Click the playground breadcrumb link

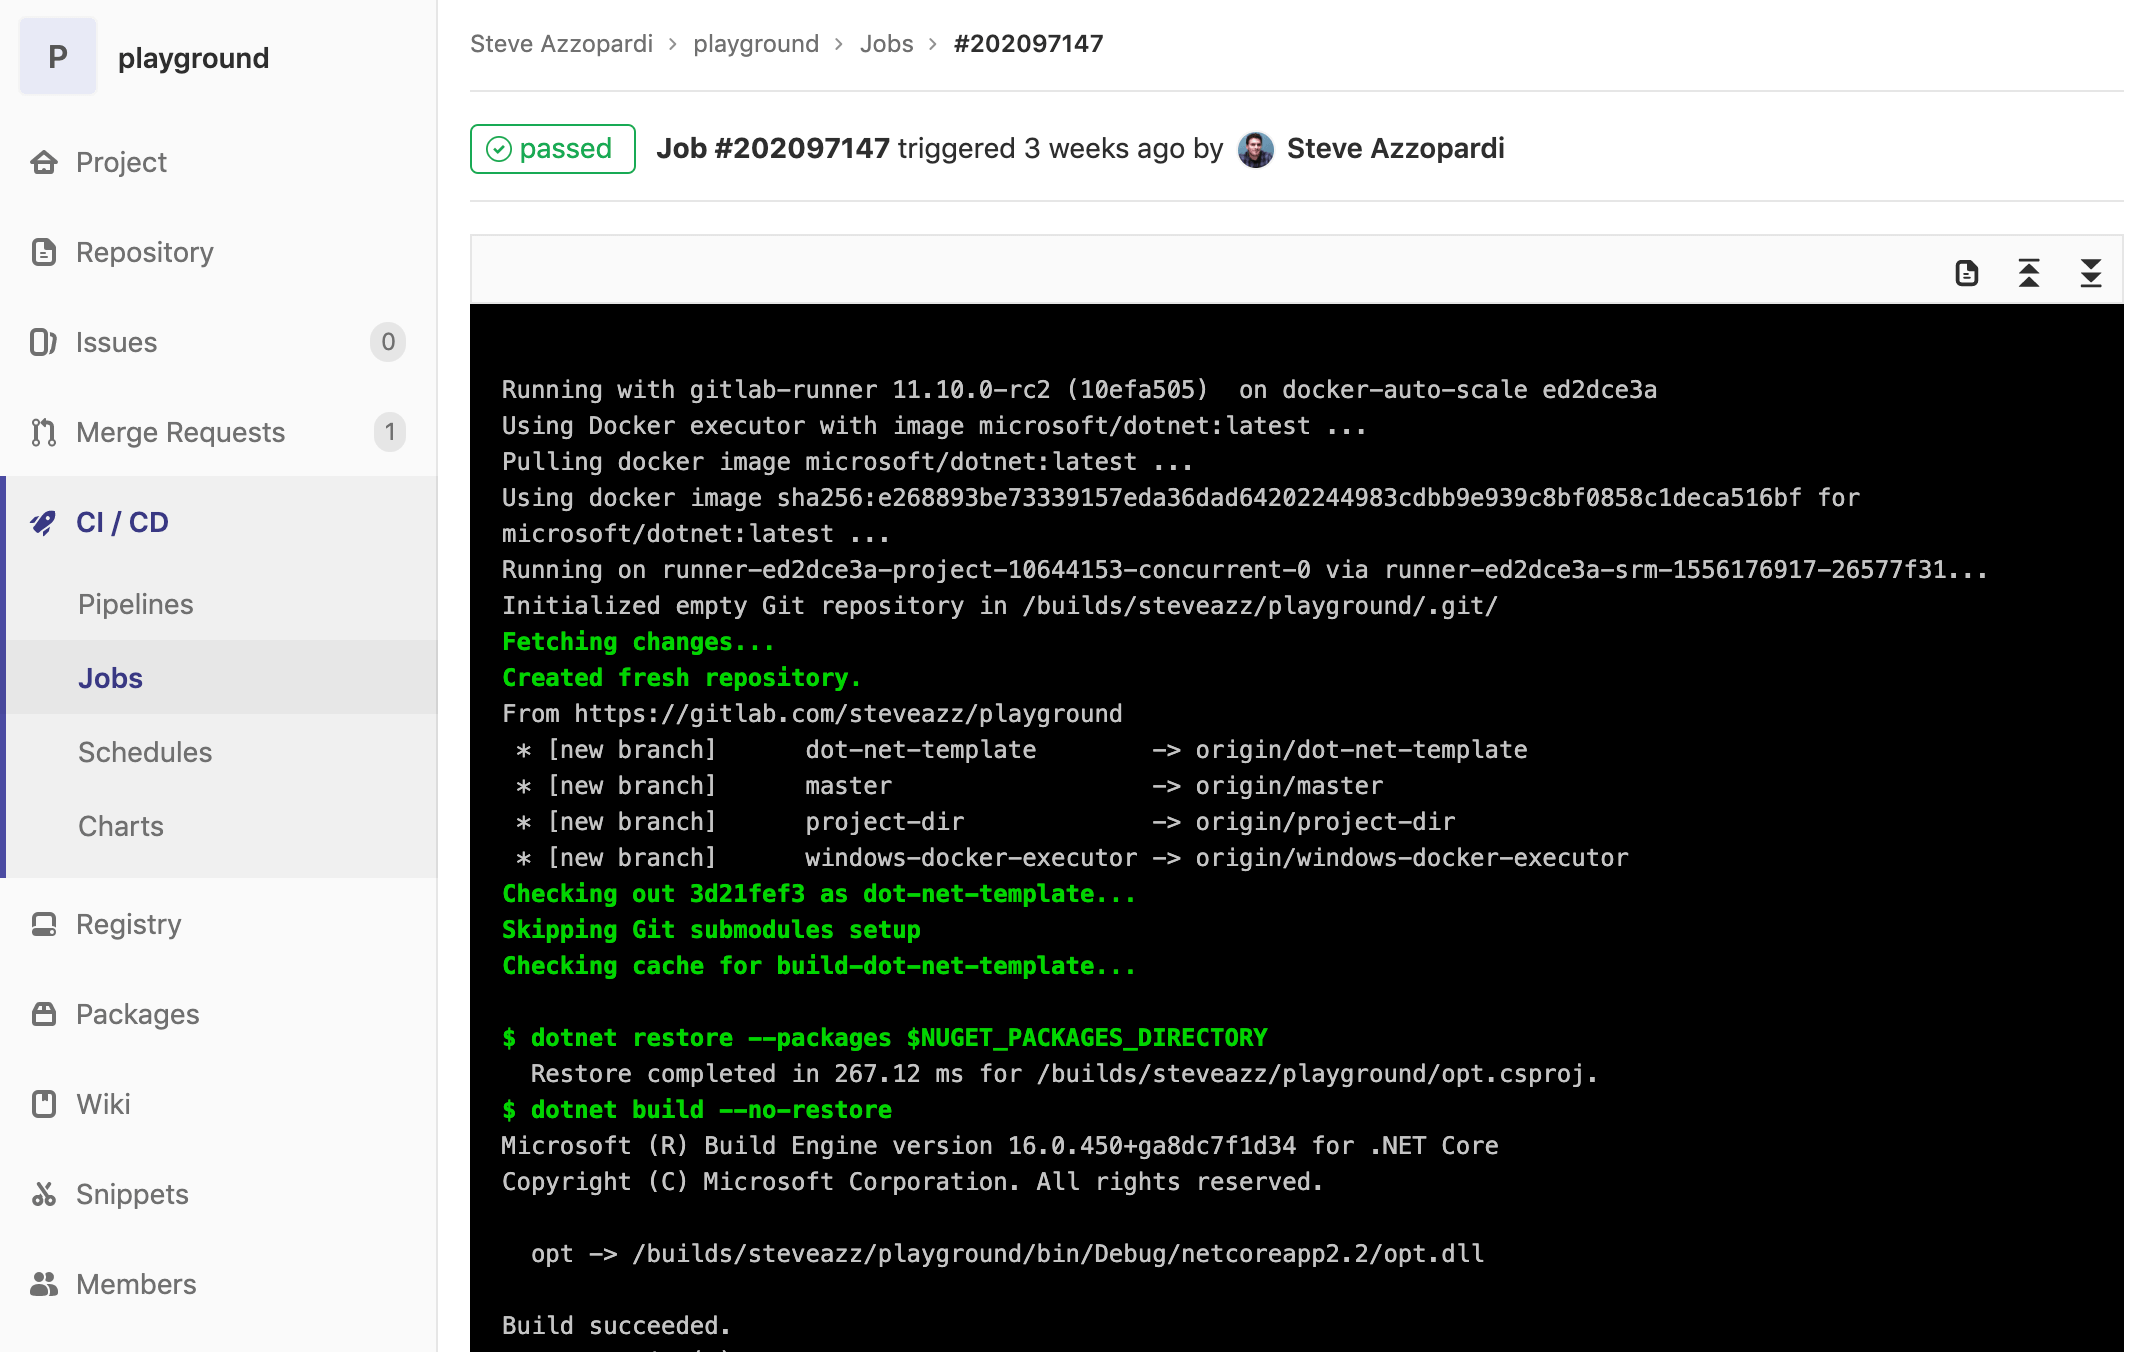755,44
